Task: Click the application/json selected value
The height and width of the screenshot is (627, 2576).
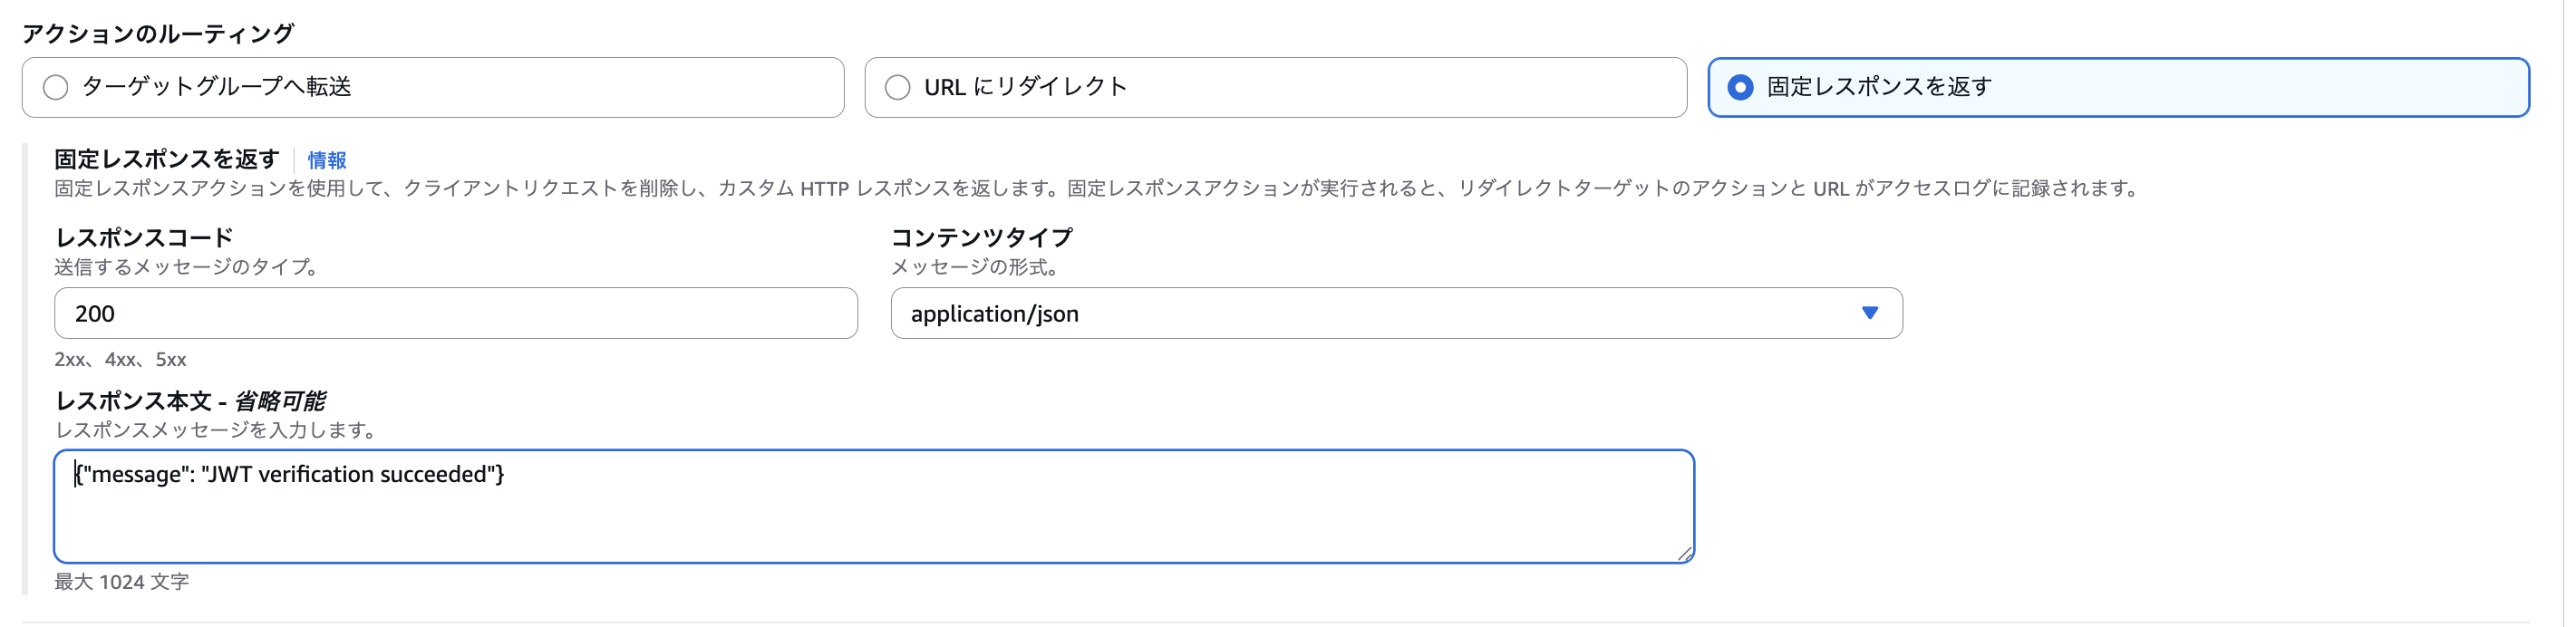Action: [x=995, y=313]
